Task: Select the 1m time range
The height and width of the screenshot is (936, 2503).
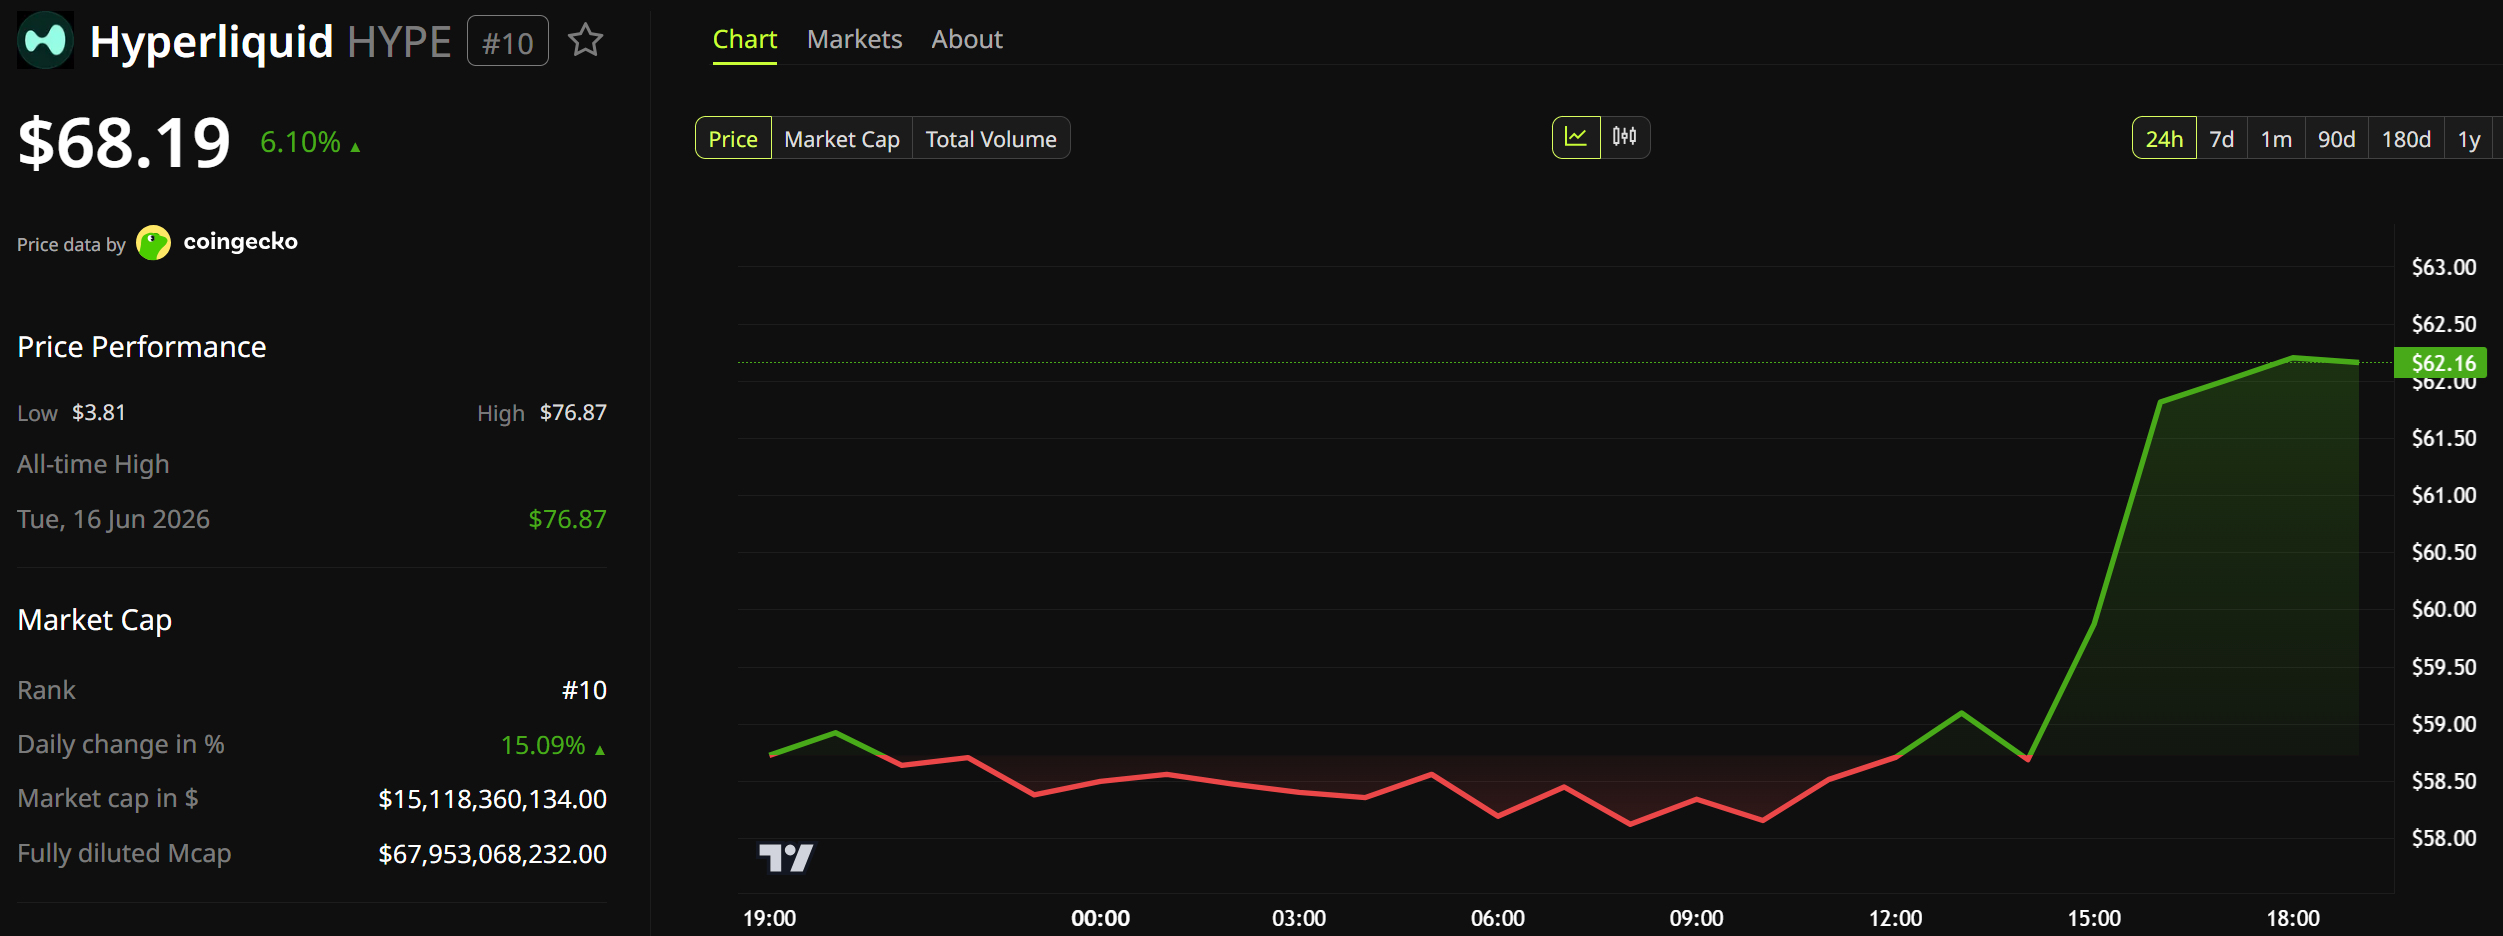Action: (2276, 138)
